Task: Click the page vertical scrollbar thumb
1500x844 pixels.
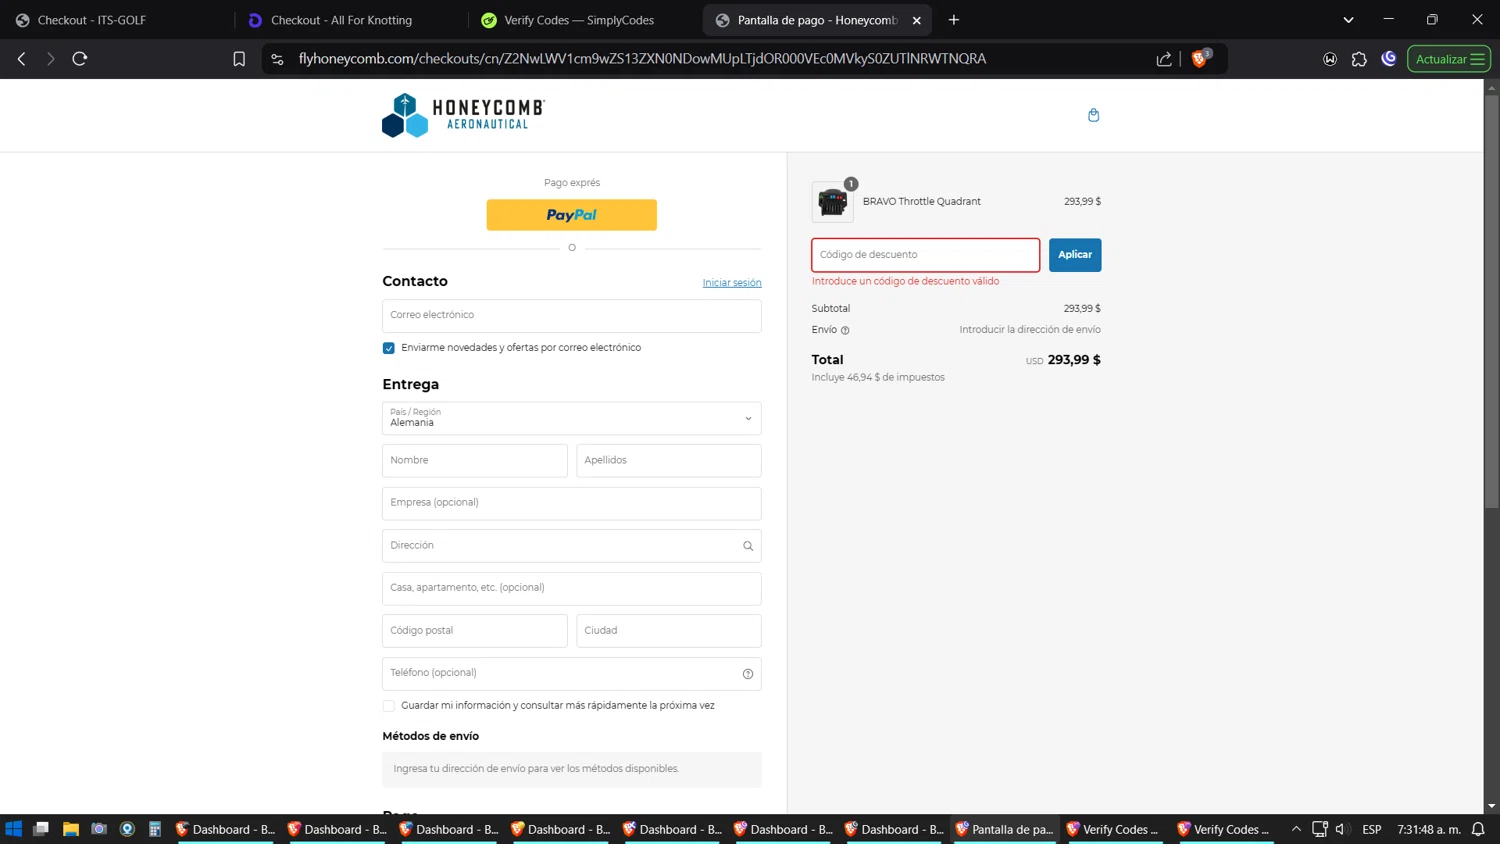Action: [1491, 300]
